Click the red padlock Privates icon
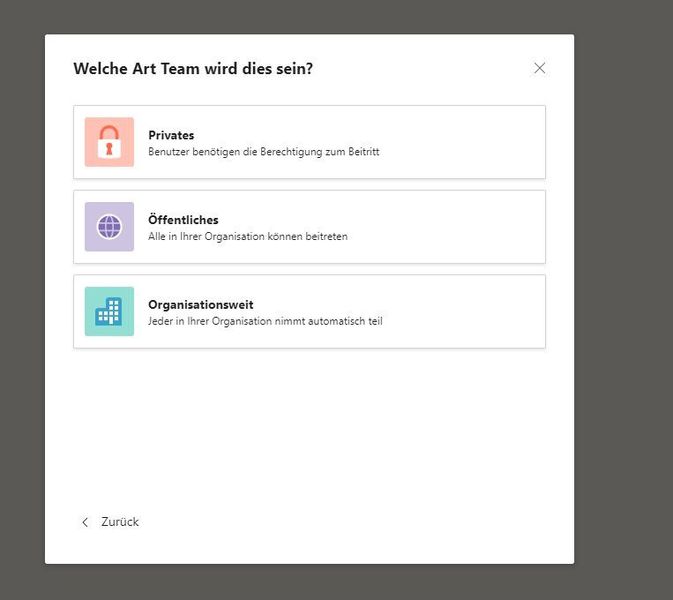This screenshot has height=600, width=673. (x=109, y=142)
